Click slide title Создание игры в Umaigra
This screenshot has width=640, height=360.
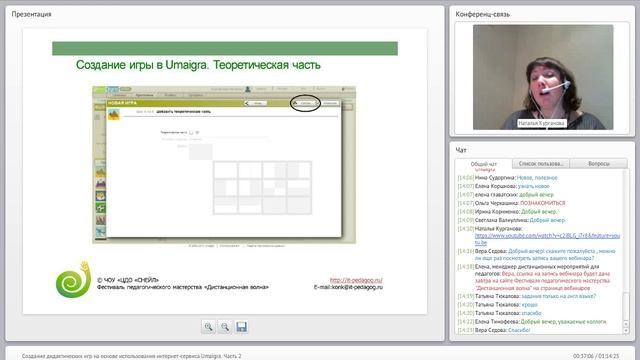(198, 65)
